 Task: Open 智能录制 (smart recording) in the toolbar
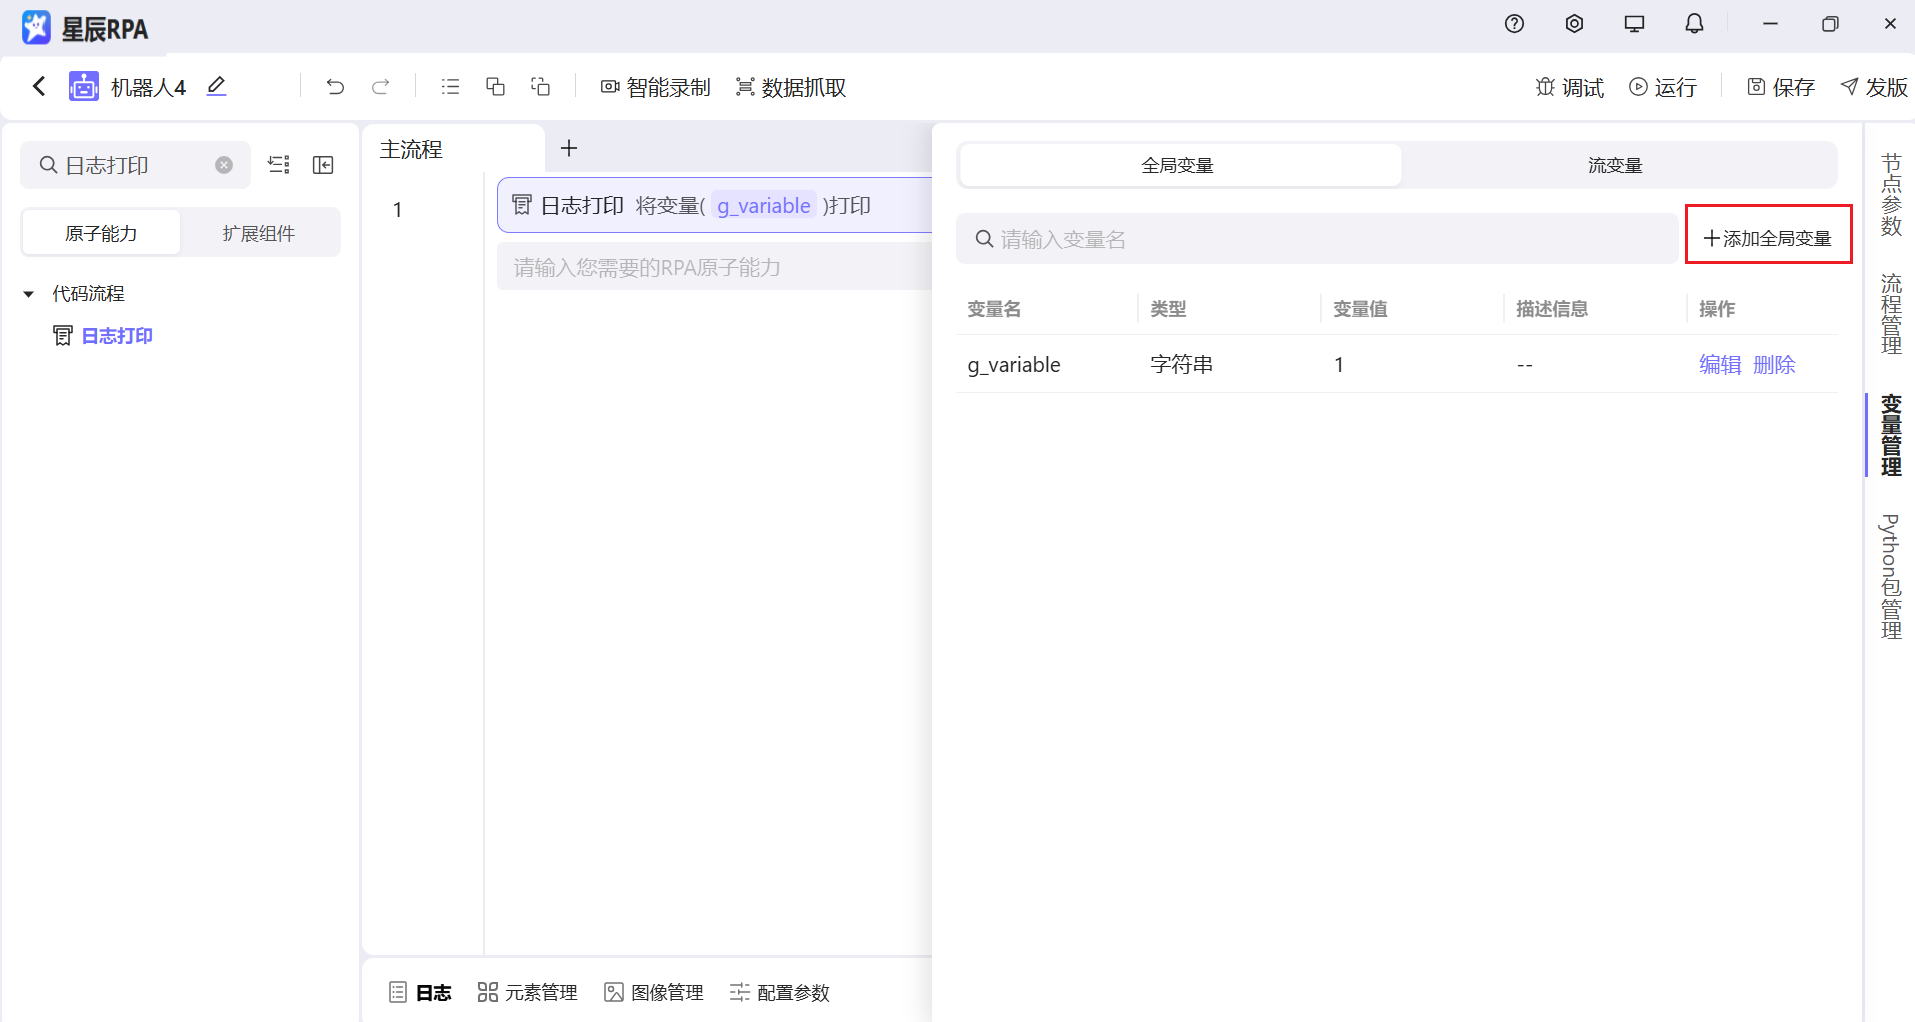pyautogui.click(x=654, y=87)
